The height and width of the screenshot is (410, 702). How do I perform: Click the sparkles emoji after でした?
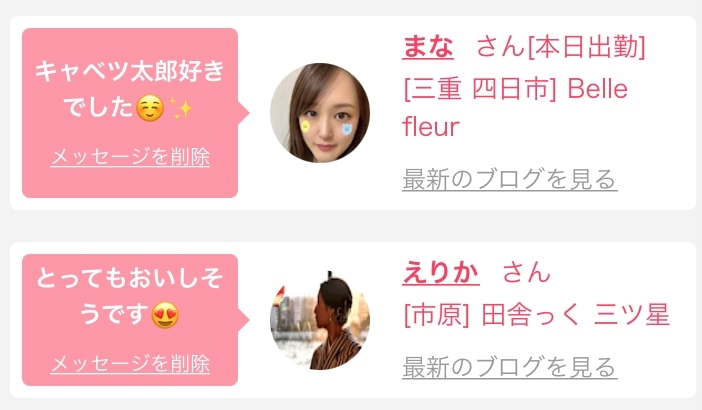pos(181,108)
